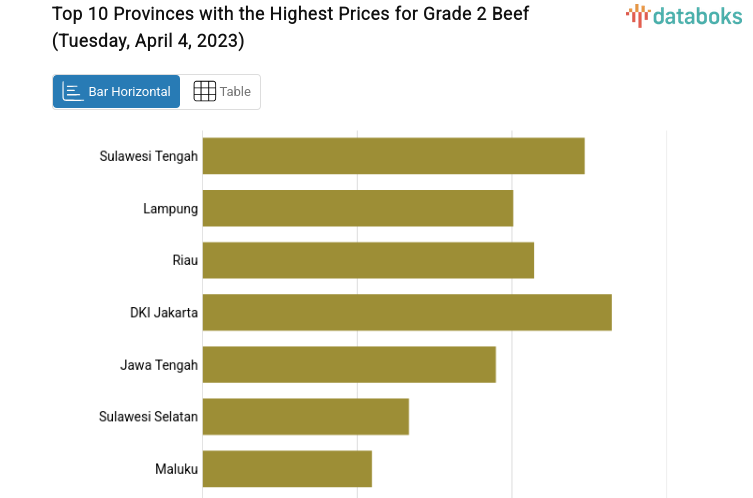The image size is (753, 498).
Task: Click the Jawa Tengah axis label
Action: [159, 364]
